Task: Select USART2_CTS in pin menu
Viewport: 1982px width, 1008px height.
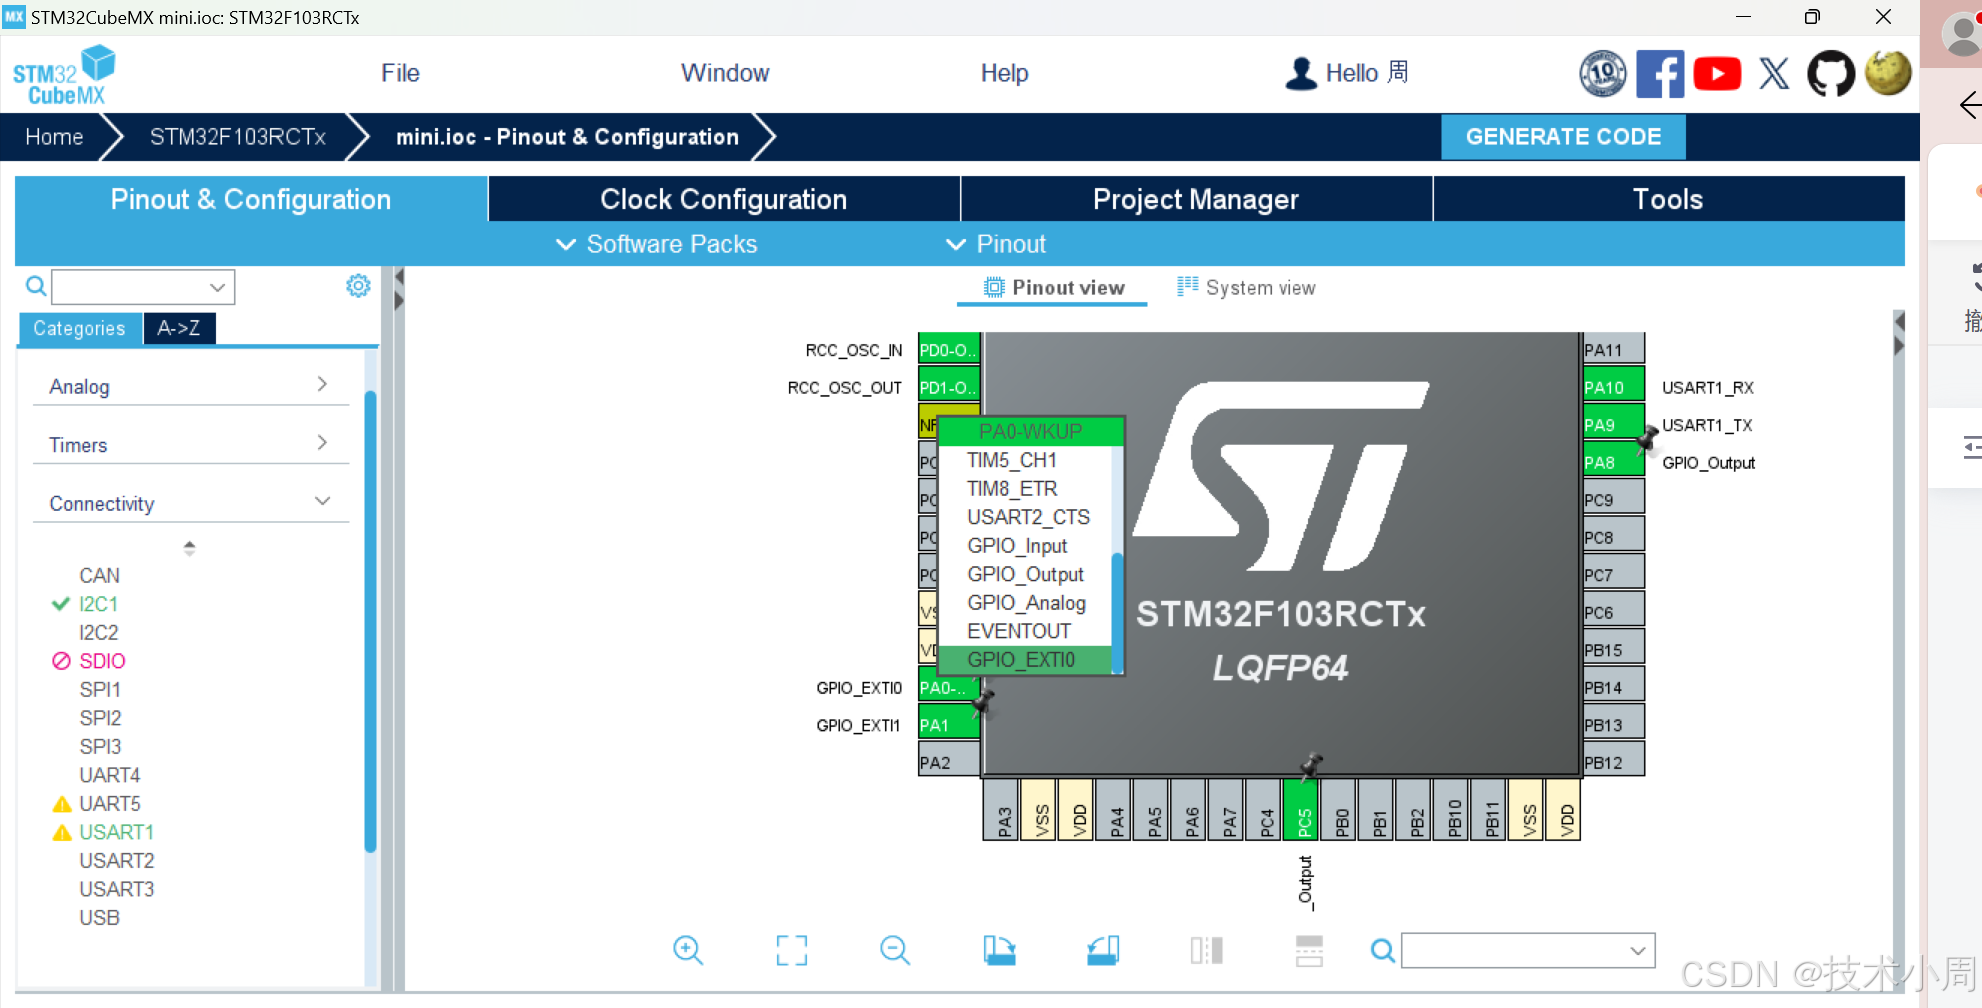Action: 1028,517
